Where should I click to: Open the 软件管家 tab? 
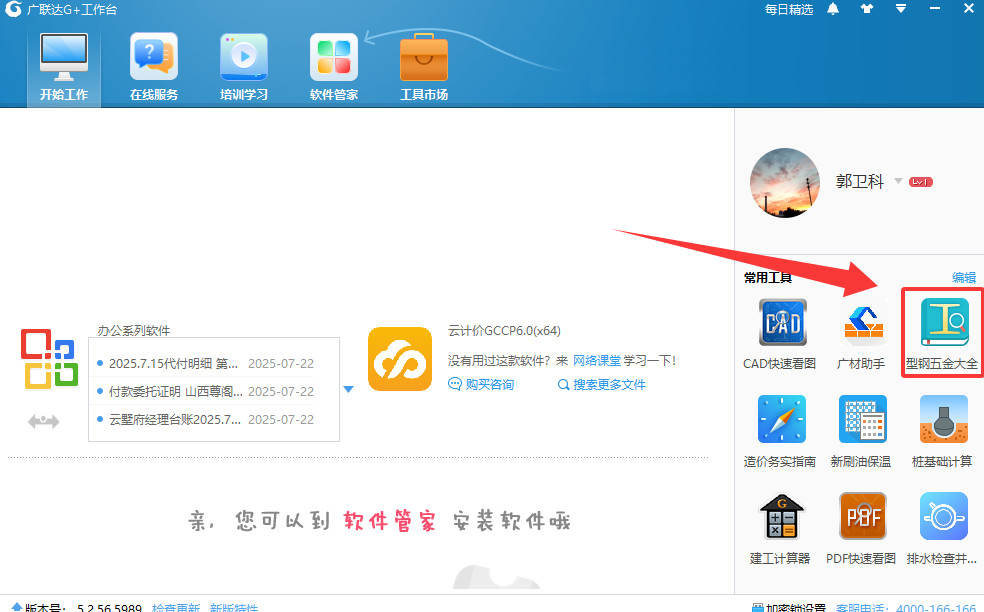click(334, 68)
